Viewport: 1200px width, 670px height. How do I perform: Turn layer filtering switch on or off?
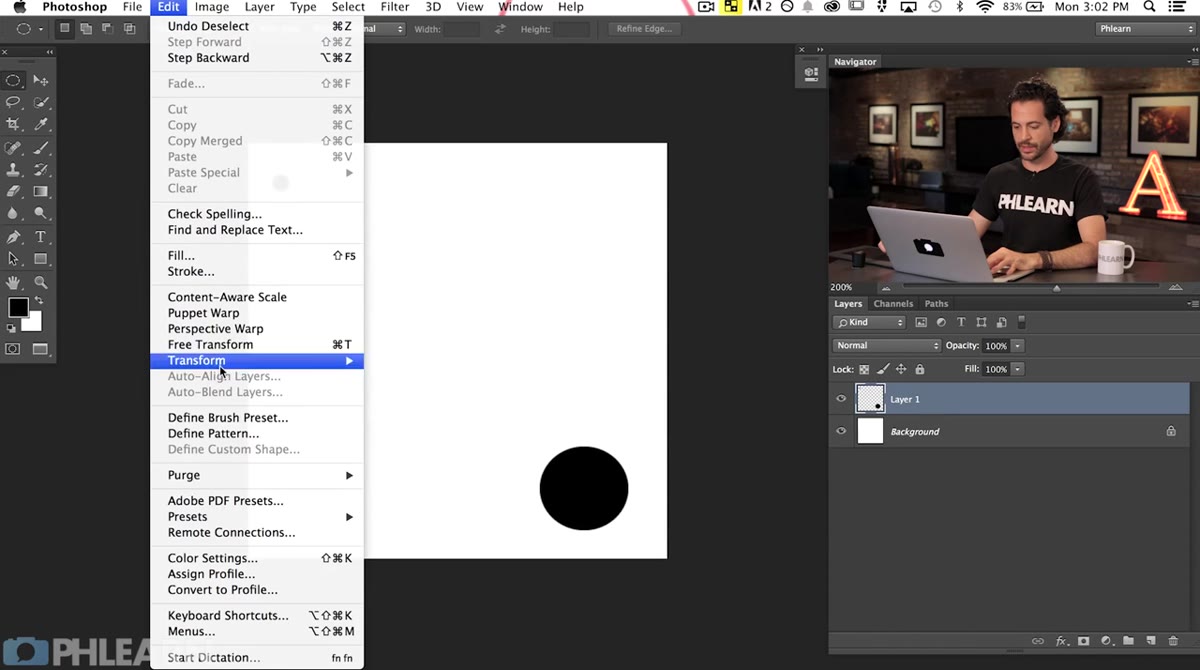(1021, 322)
